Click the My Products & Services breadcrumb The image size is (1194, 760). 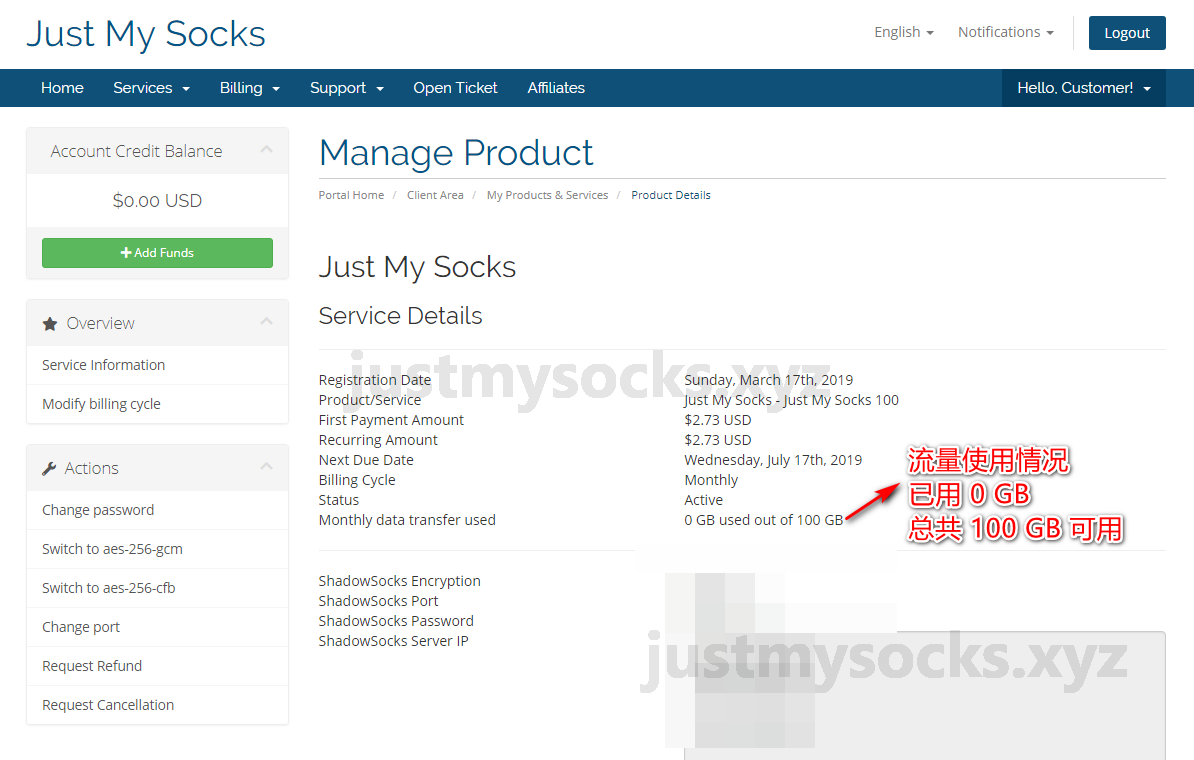click(x=548, y=195)
